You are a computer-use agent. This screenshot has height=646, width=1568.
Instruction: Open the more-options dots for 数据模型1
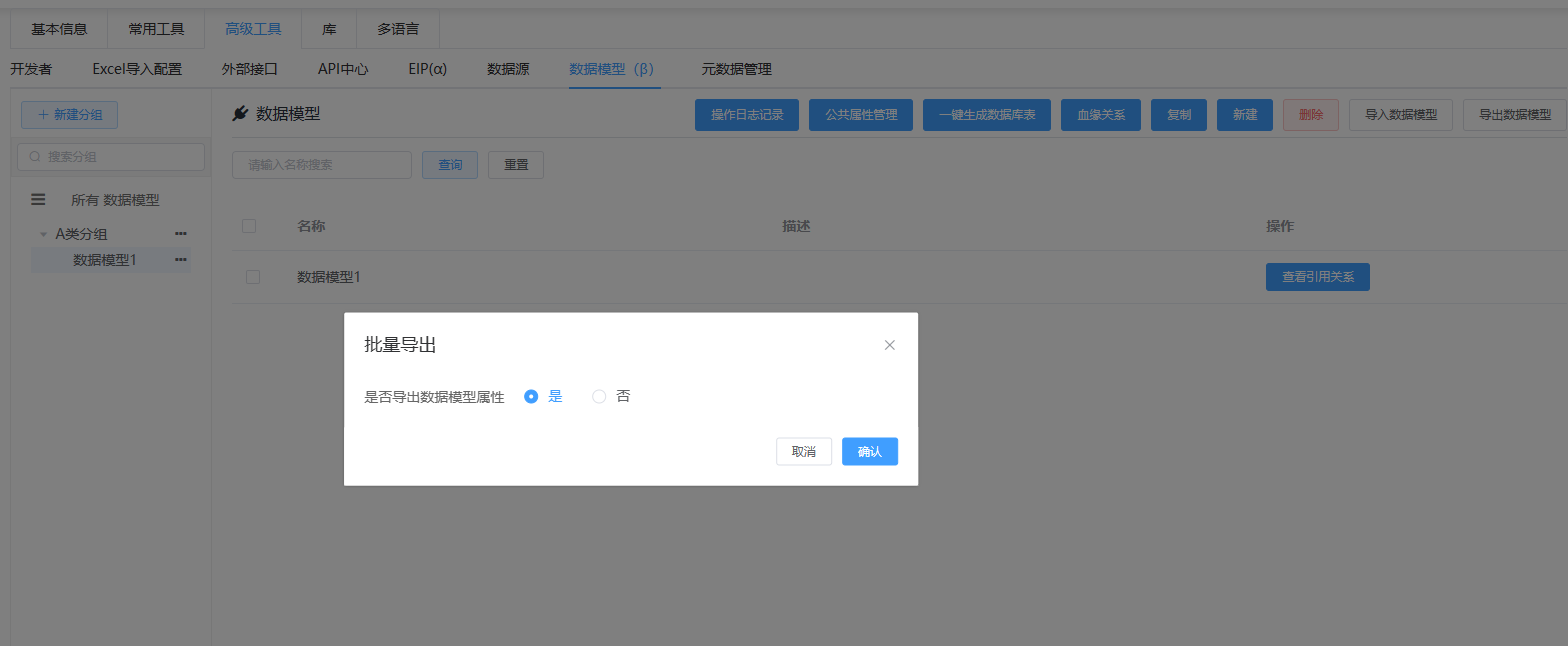point(181,260)
